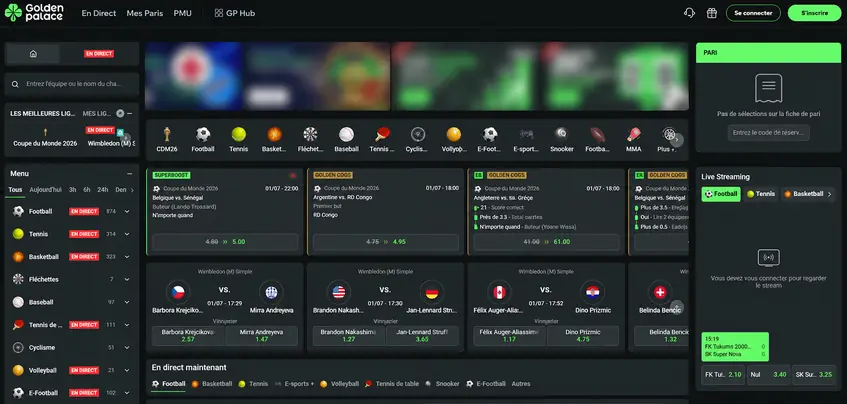Expand the Fléchettes menu row chevron

(127, 280)
